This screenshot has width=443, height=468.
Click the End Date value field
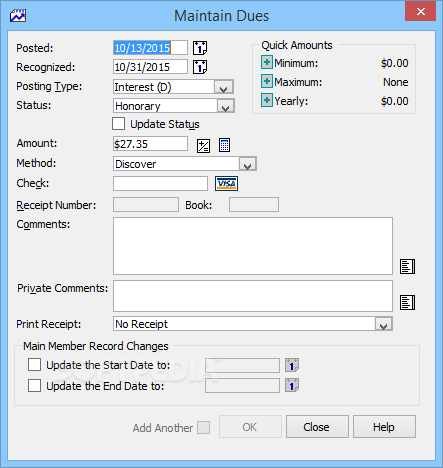(x=242, y=386)
